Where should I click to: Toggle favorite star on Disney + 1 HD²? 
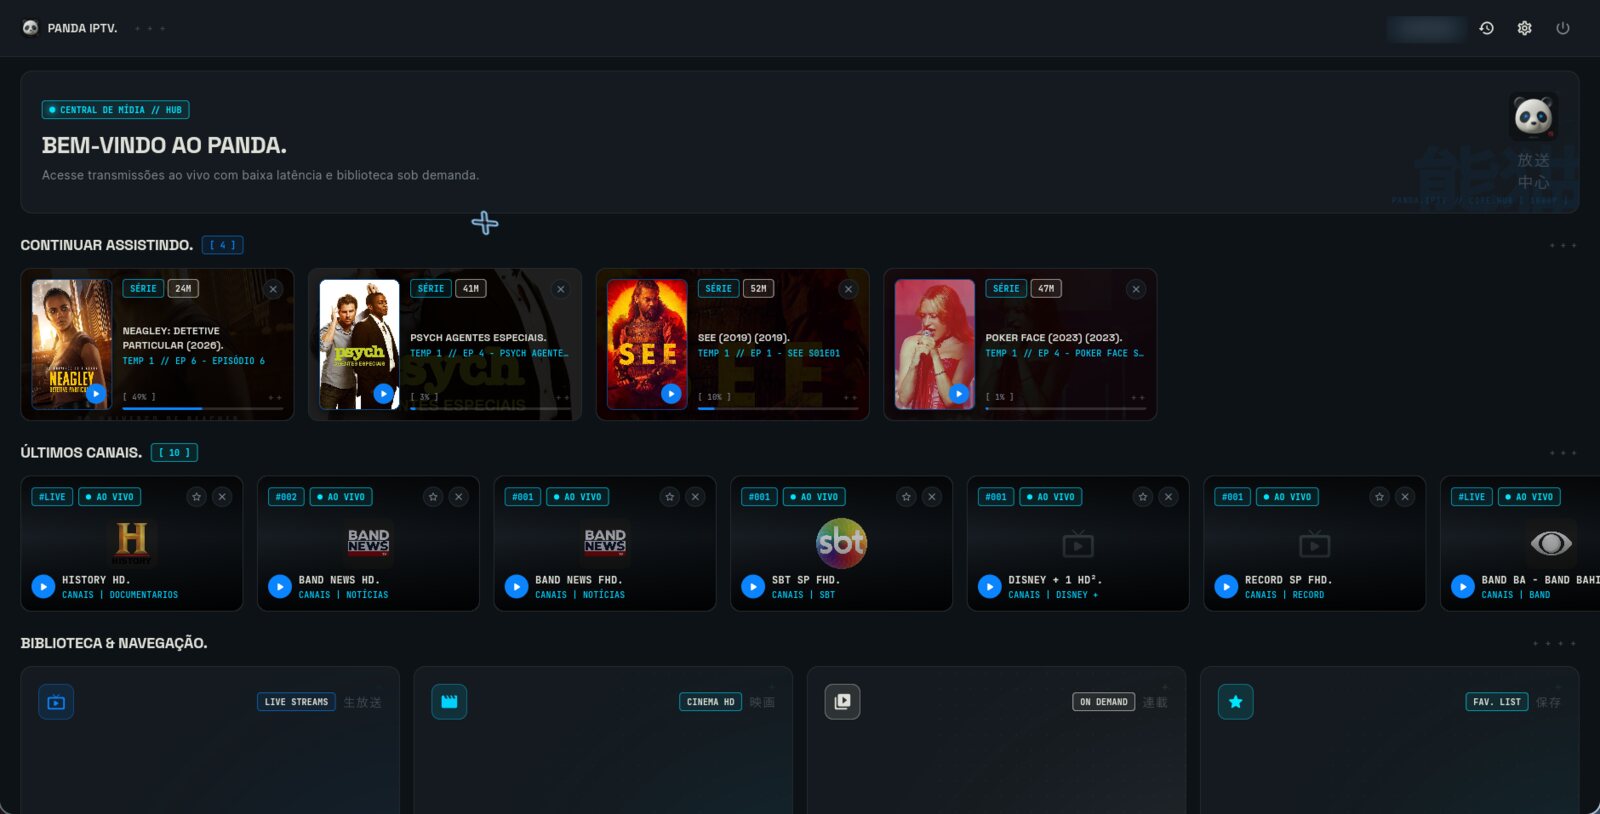1143,497
